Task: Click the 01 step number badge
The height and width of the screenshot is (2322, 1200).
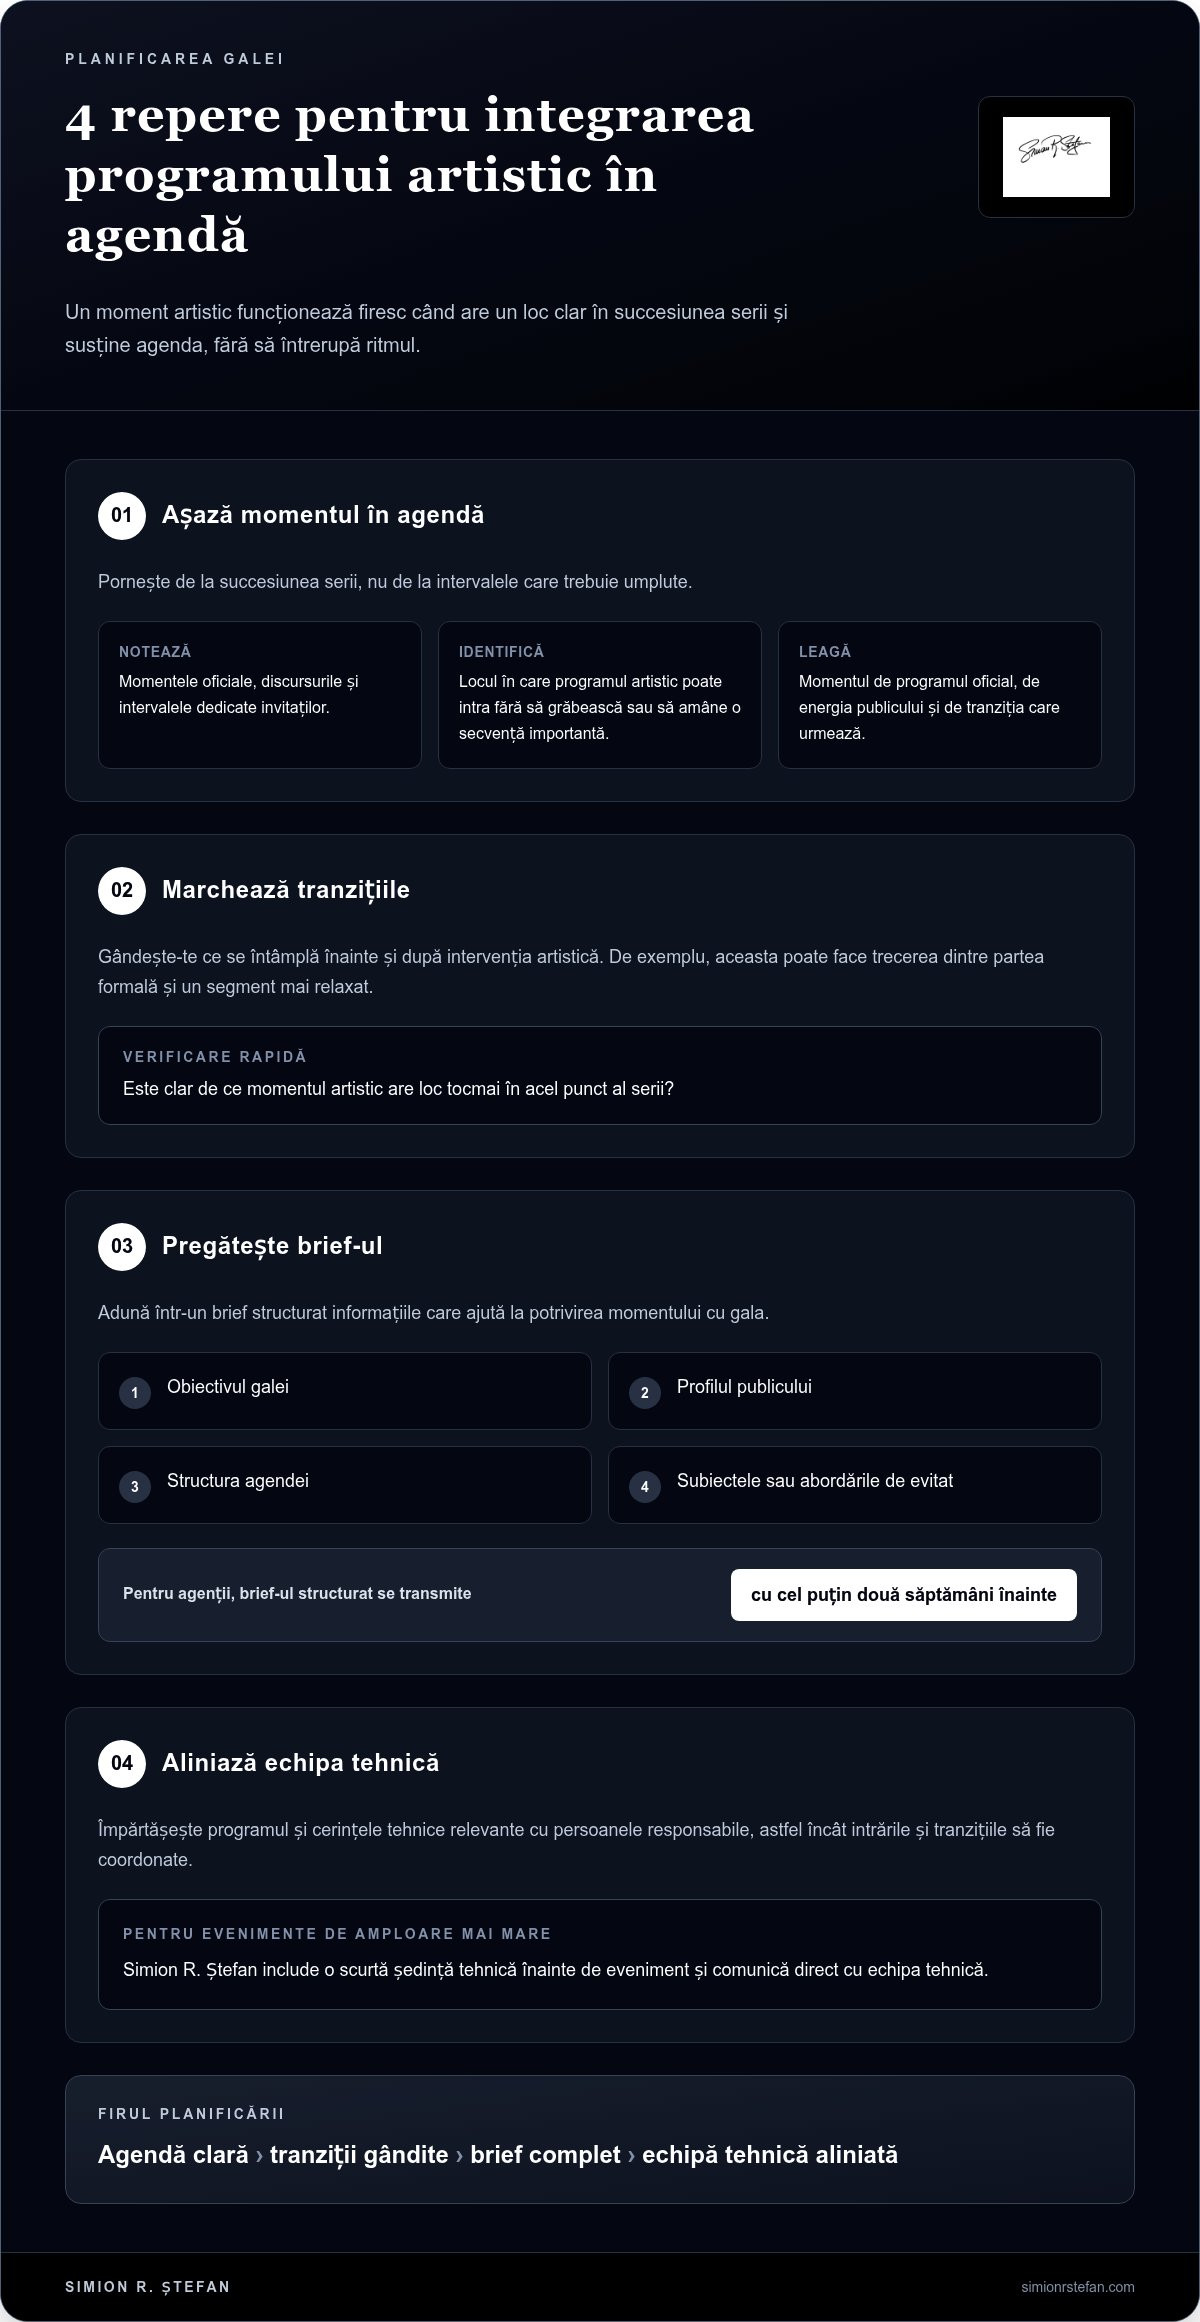Action: click(122, 516)
